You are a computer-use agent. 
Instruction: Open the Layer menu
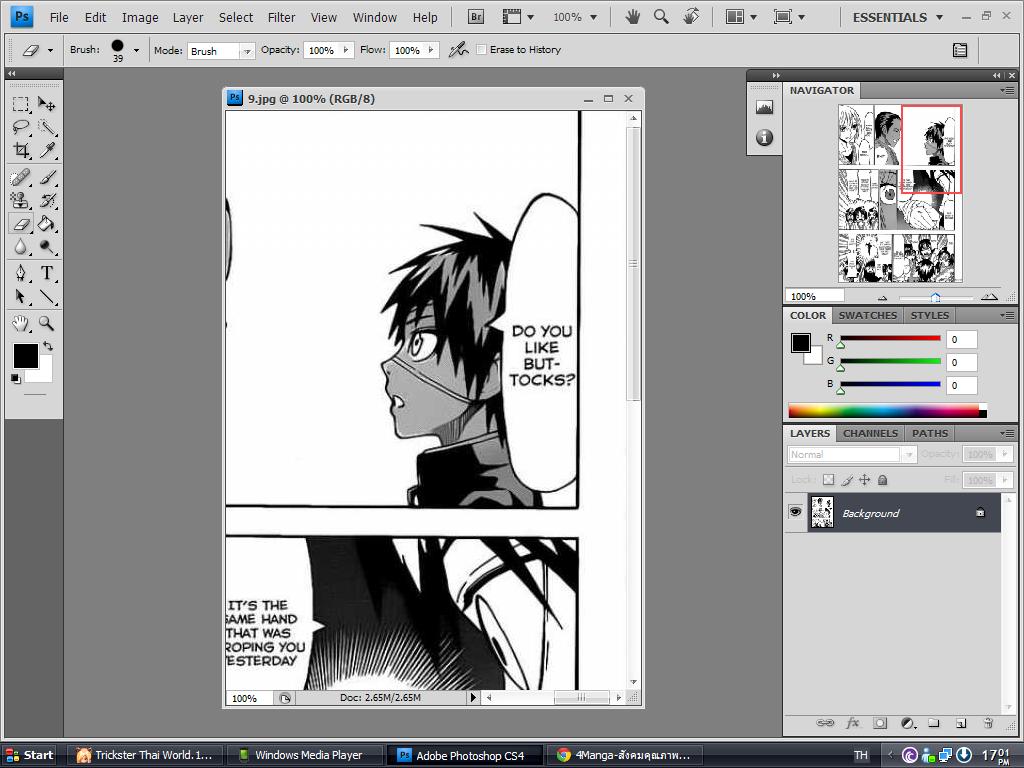point(188,18)
